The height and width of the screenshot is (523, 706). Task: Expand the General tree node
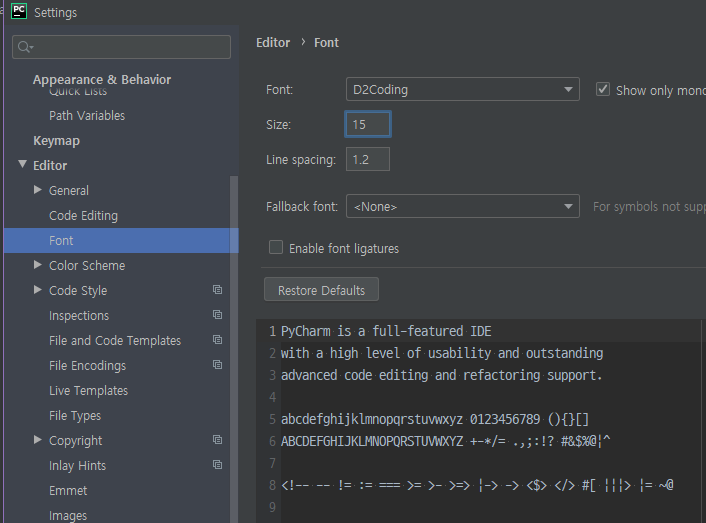[x=38, y=190]
